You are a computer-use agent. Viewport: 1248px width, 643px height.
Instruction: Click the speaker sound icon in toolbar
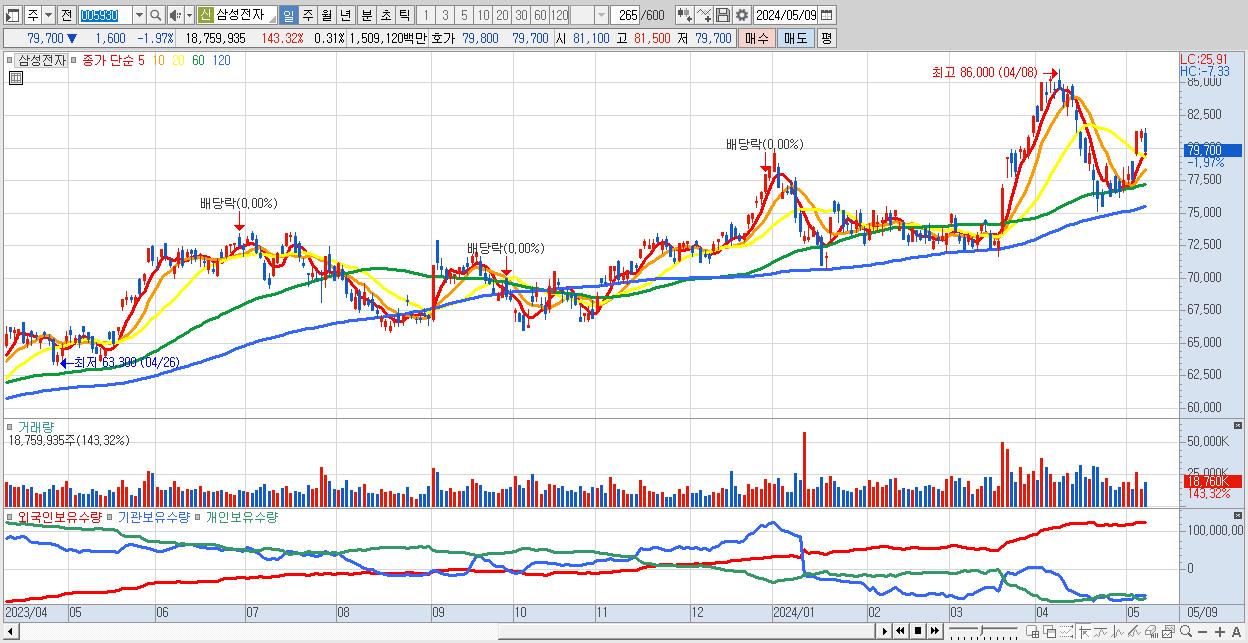tap(174, 15)
